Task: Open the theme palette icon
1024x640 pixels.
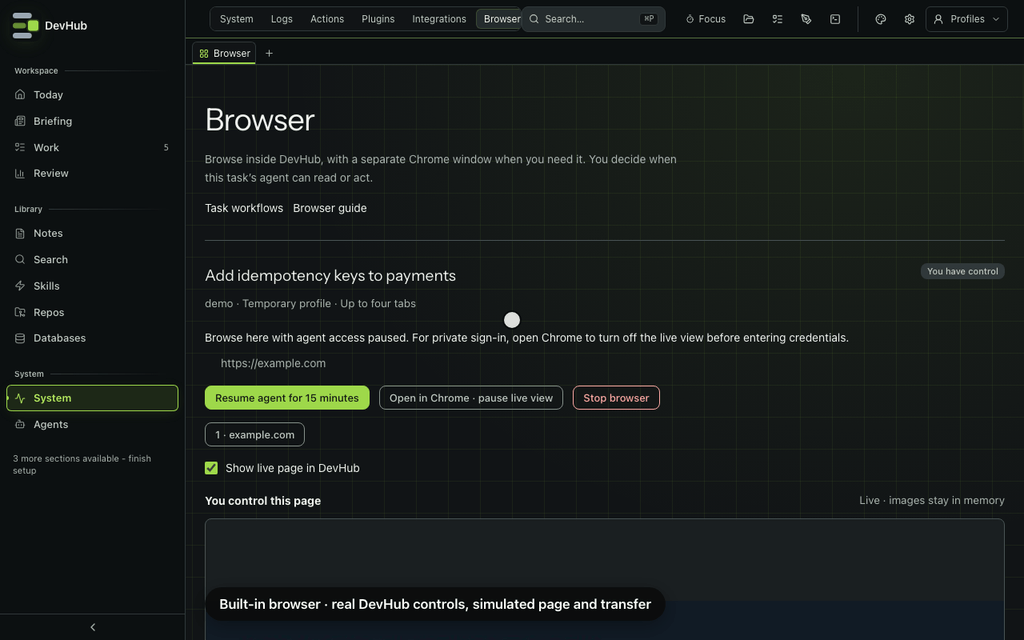Action: click(x=880, y=19)
